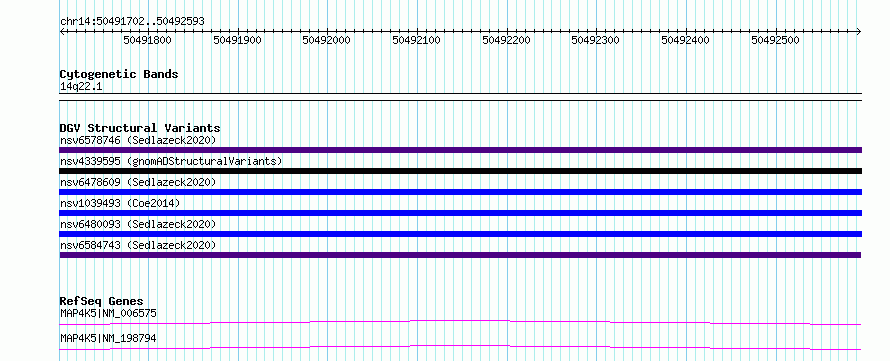
Task: Click ruler position 50492300
Action: tap(595, 40)
